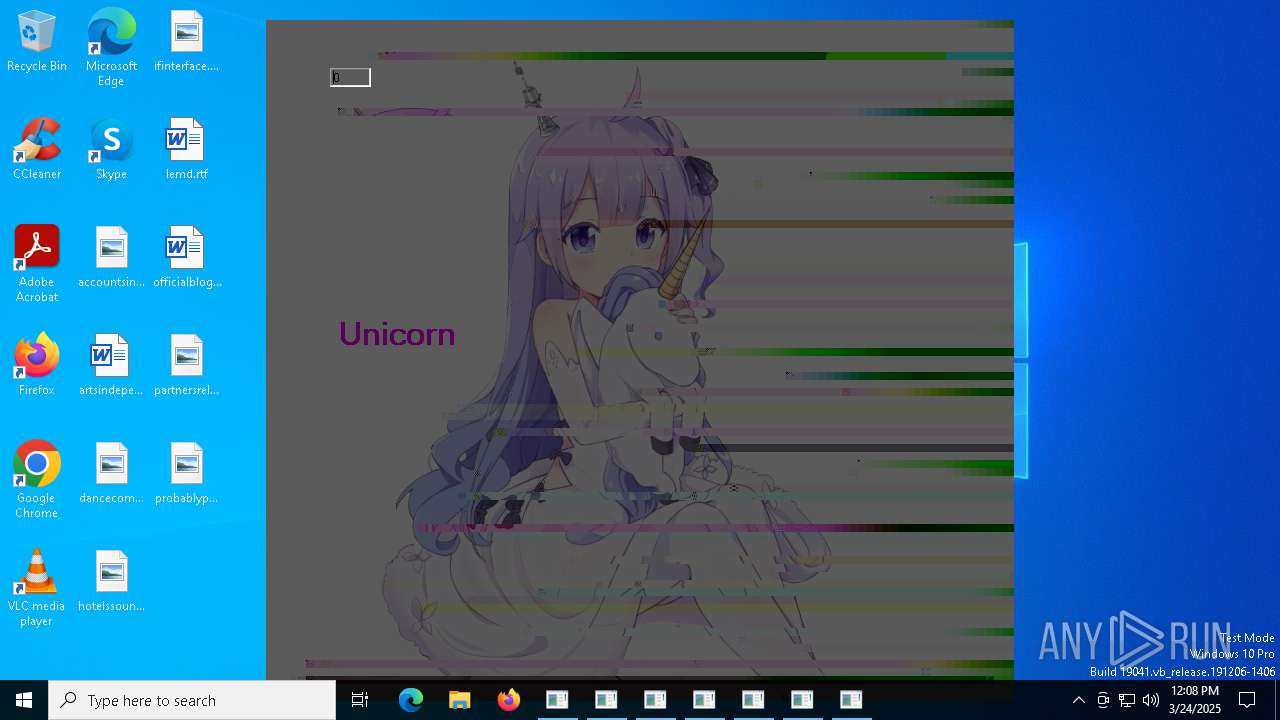Image resolution: width=1280 pixels, height=720 pixels.
Task: Open the Firefox desktop shortcut
Action: click(x=37, y=366)
